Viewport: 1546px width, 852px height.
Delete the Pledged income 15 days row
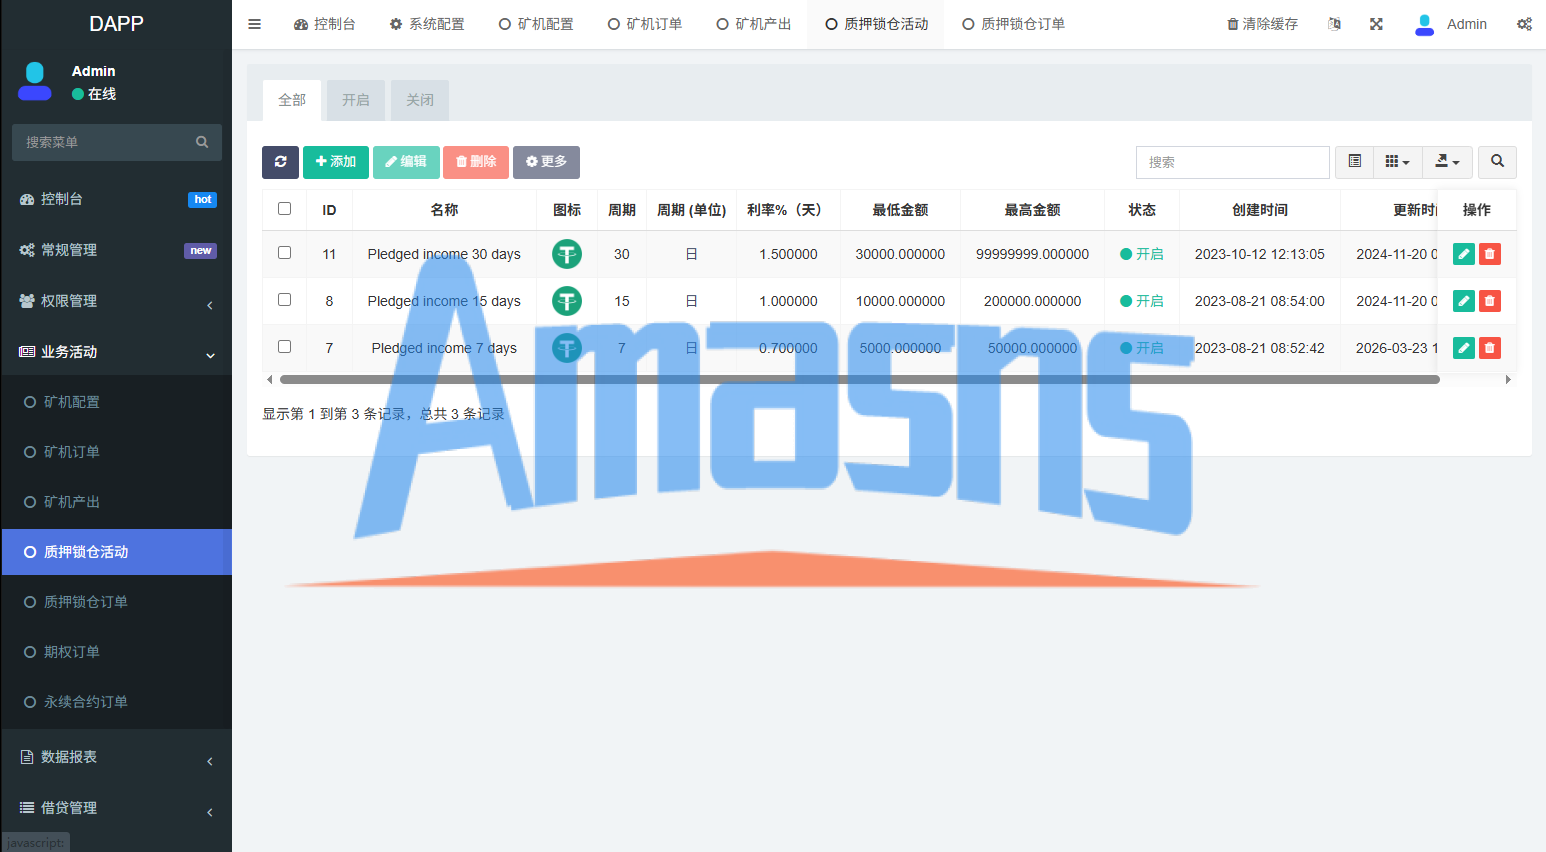[x=1490, y=301]
